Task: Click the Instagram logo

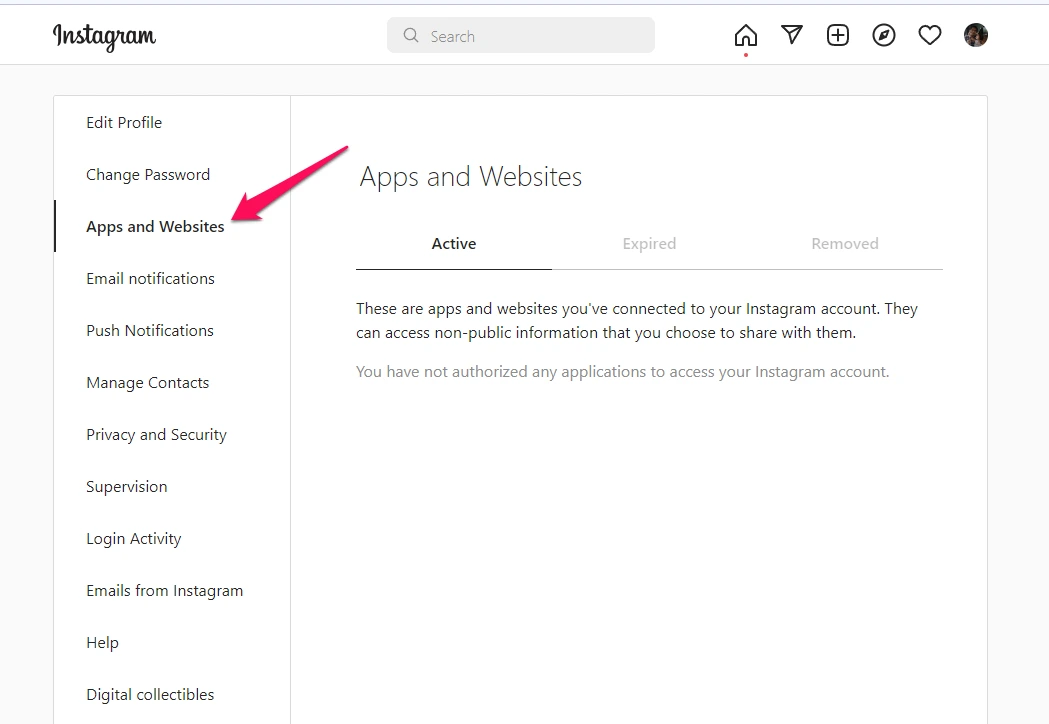Action: click(x=104, y=37)
